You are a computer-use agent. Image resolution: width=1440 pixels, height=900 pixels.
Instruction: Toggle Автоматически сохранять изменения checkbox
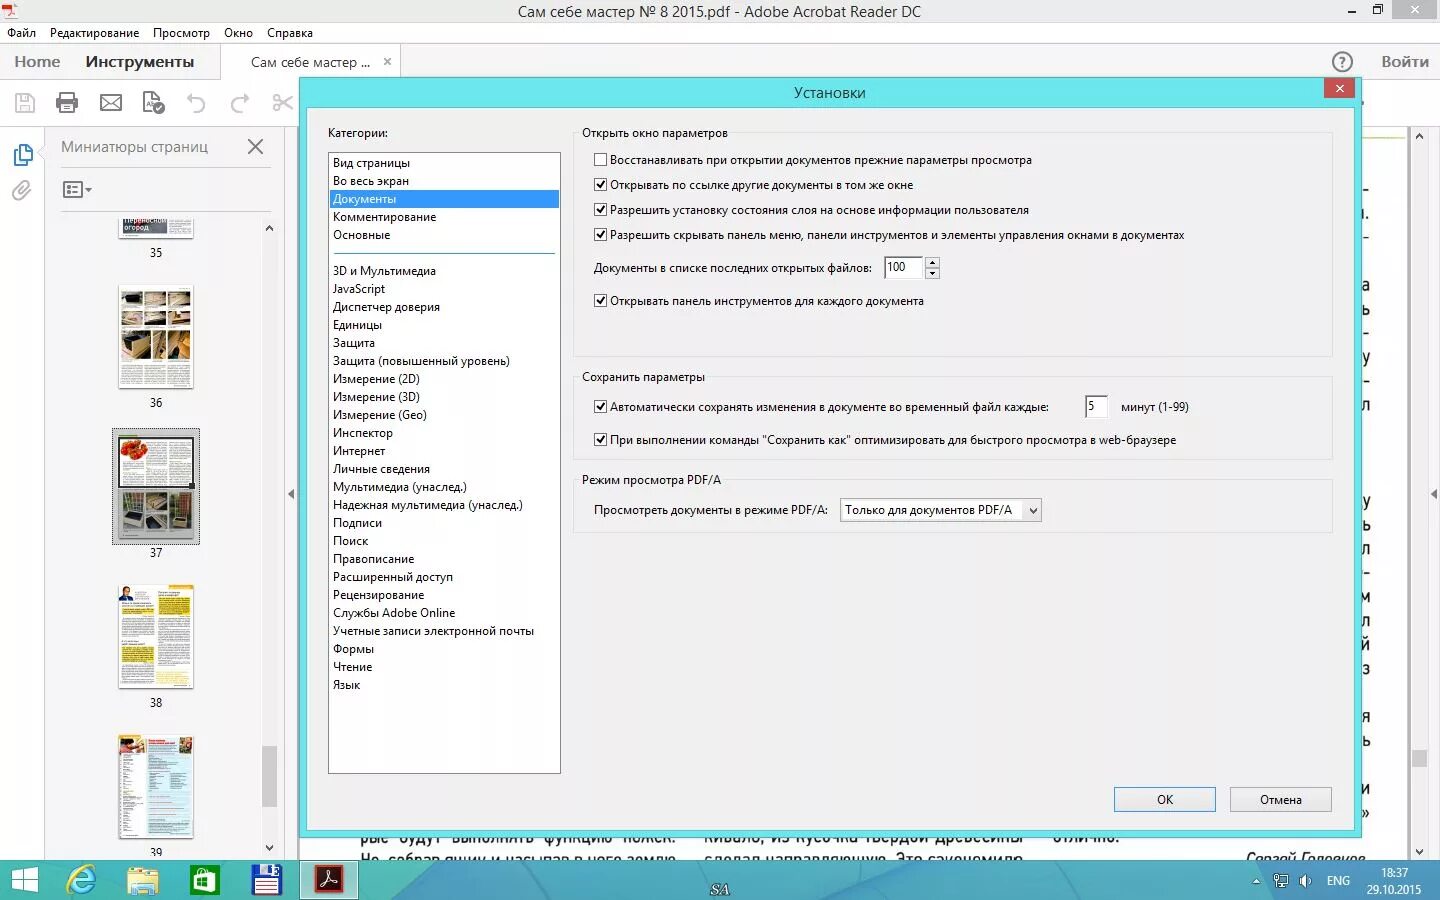(x=601, y=407)
